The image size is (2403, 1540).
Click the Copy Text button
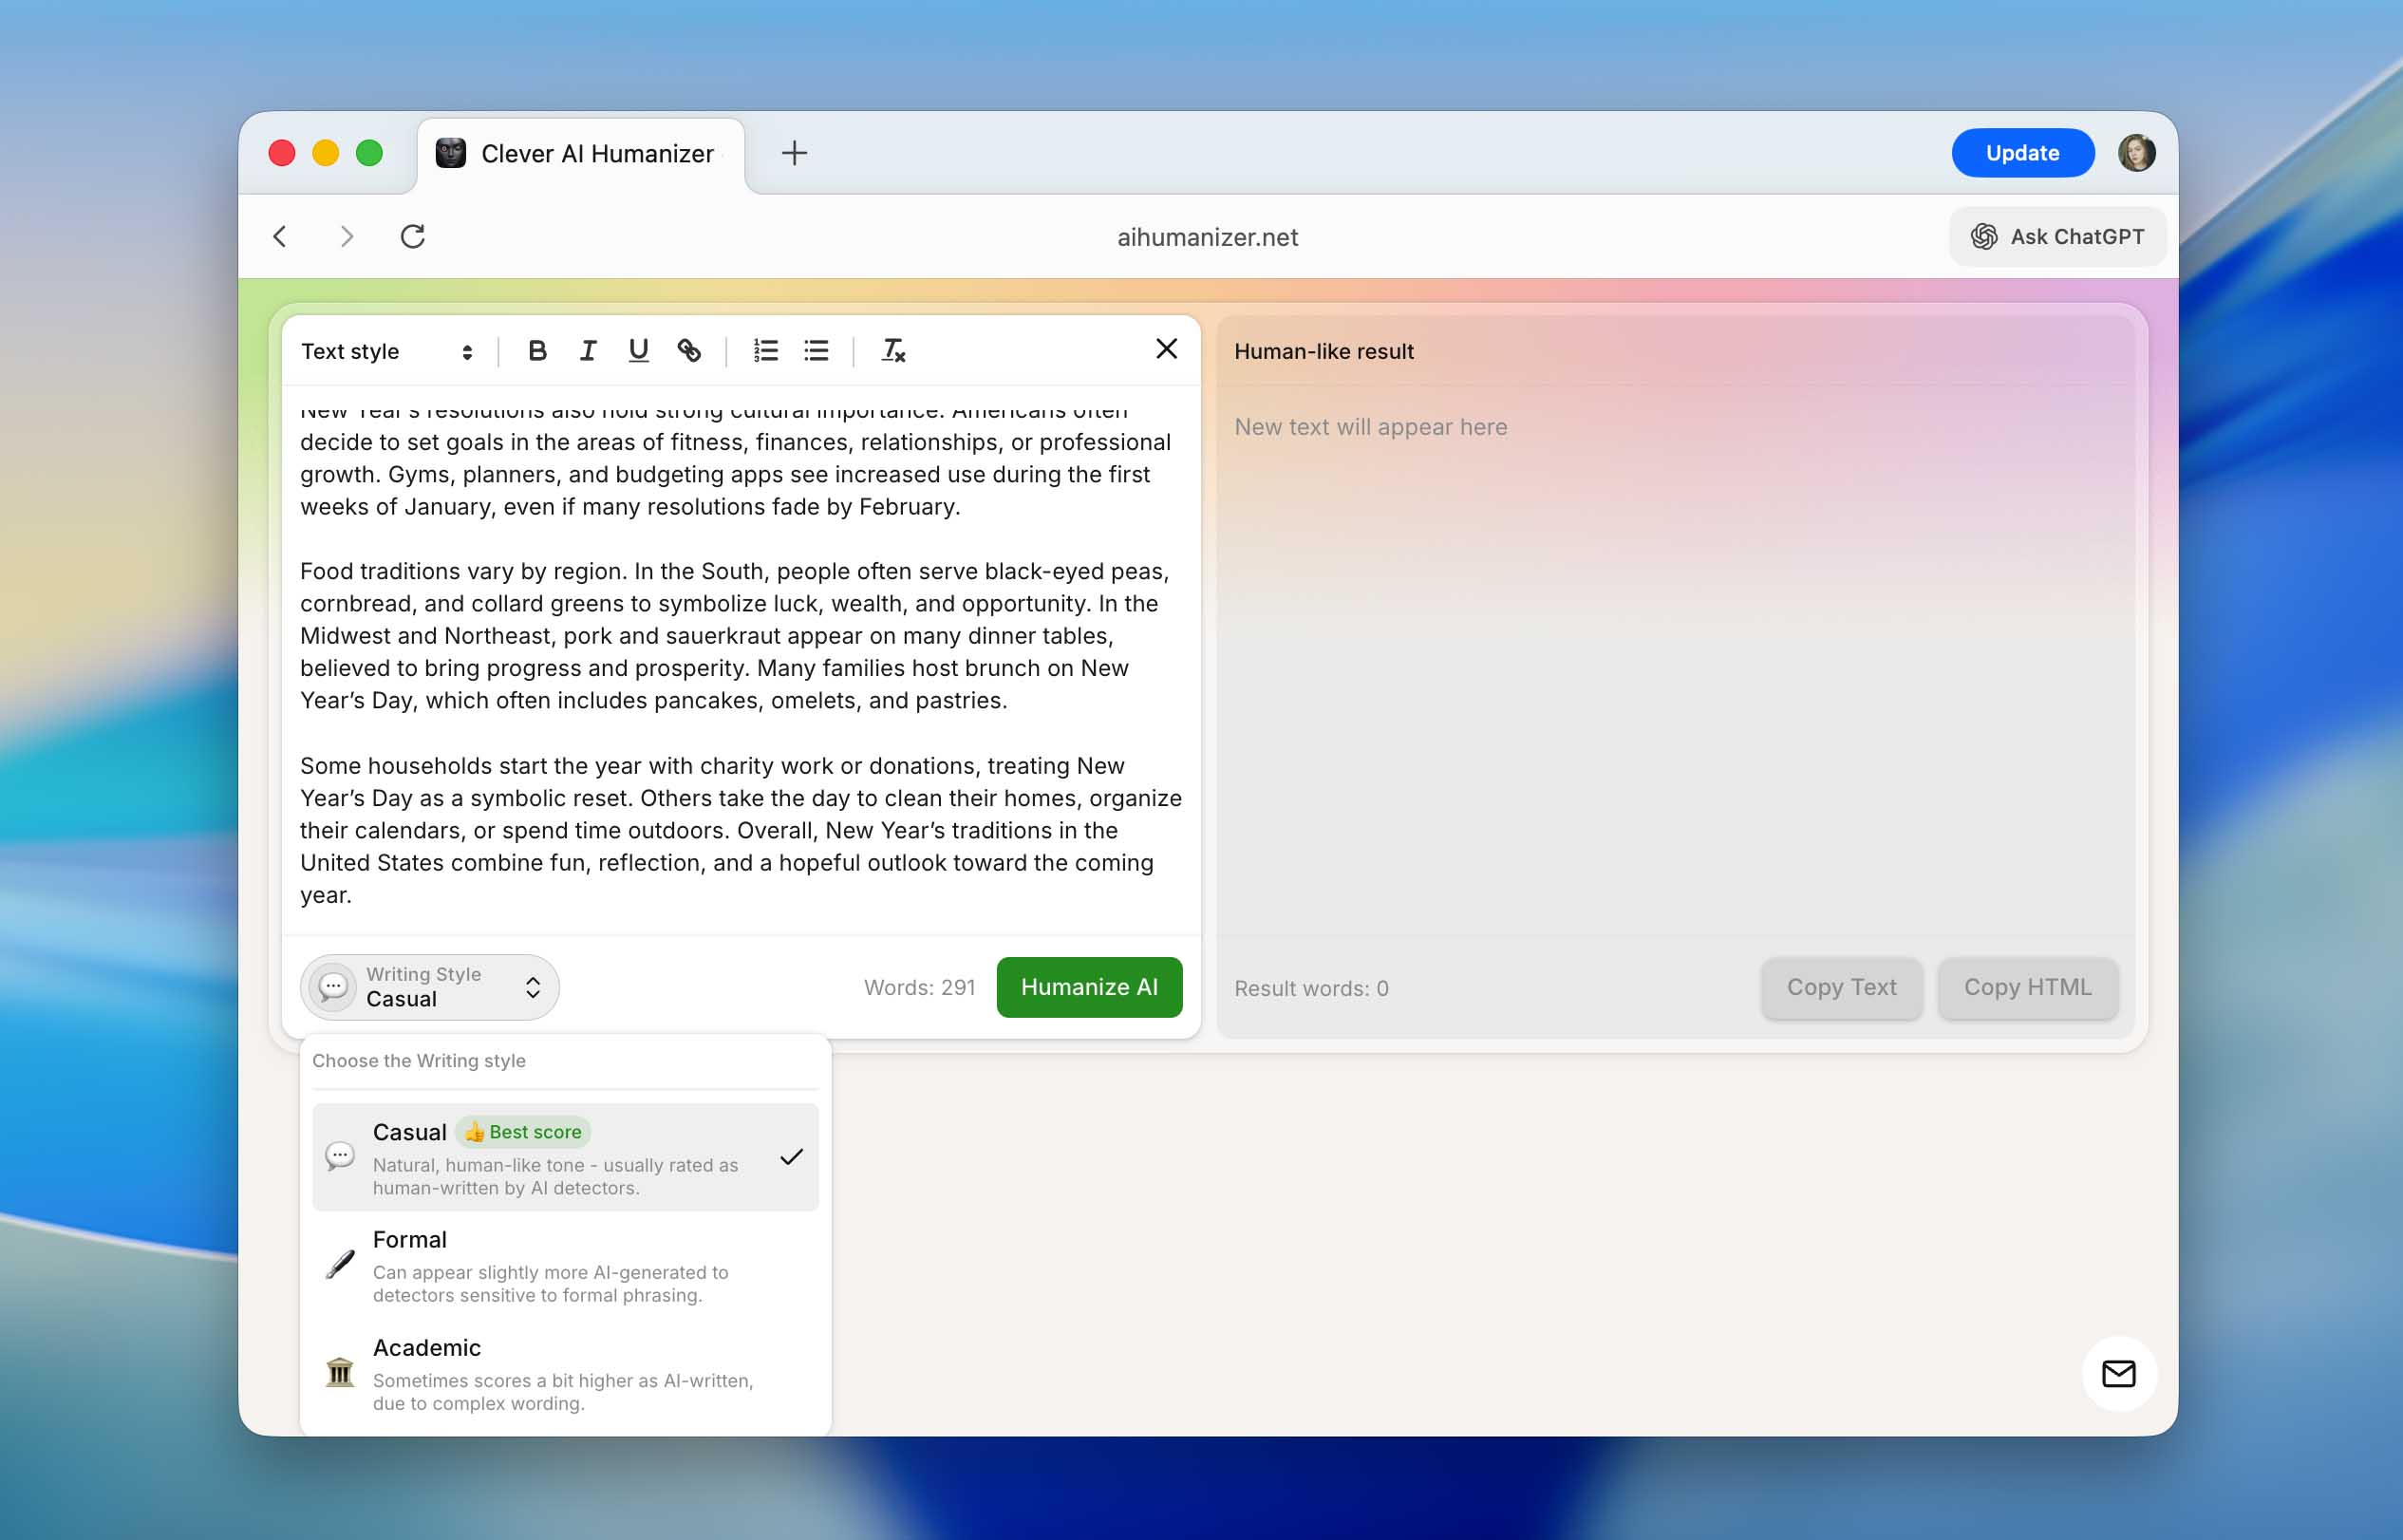[x=1841, y=987]
